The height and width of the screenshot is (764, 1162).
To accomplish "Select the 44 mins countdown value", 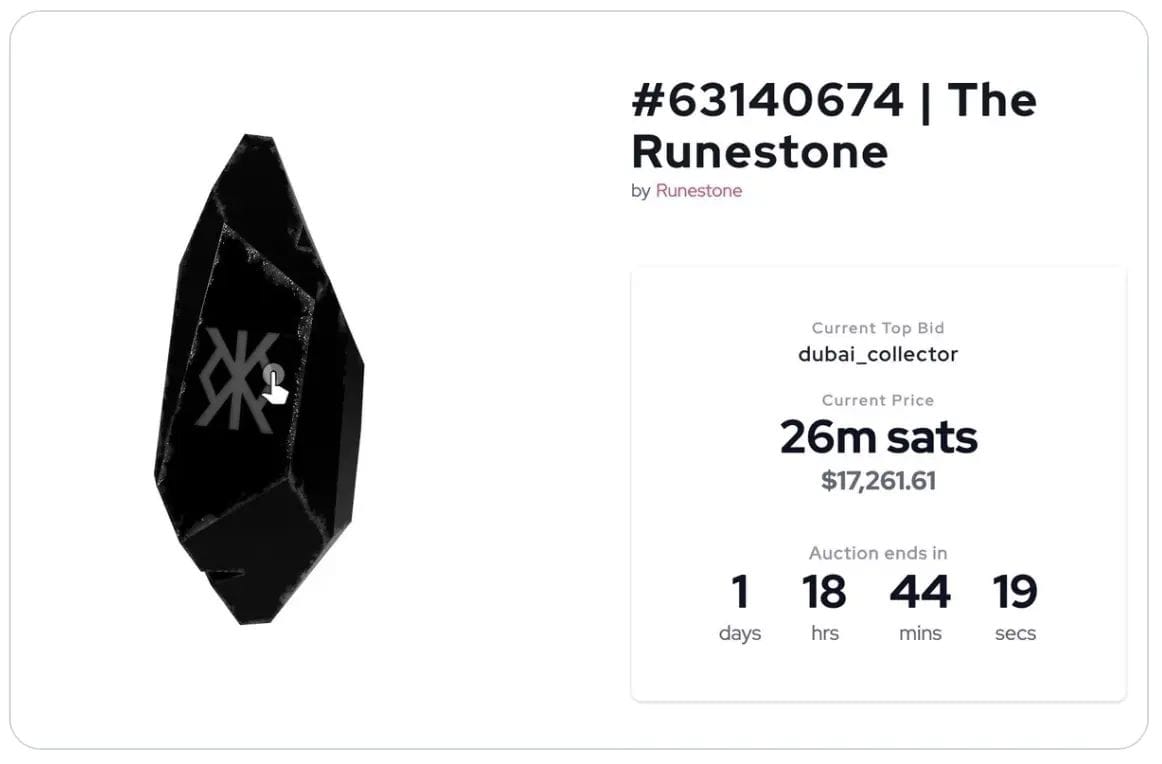I will (920, 592).
